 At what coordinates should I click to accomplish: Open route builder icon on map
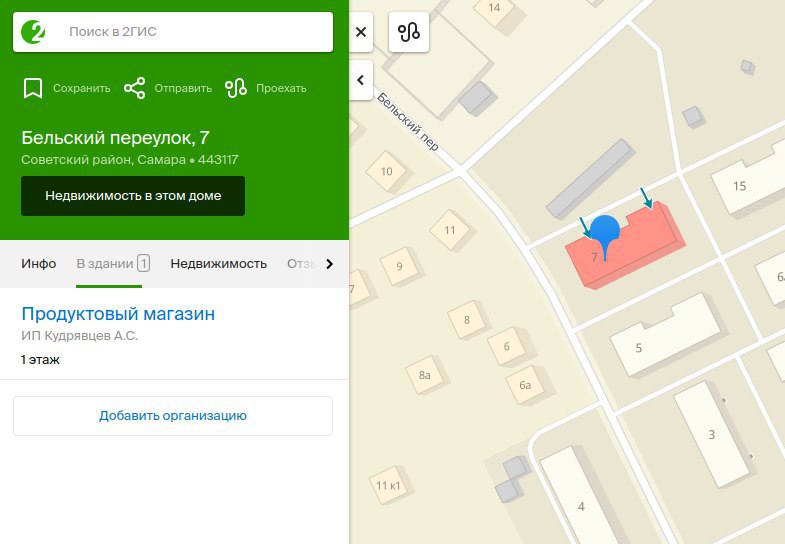click(x=409, y=32)
